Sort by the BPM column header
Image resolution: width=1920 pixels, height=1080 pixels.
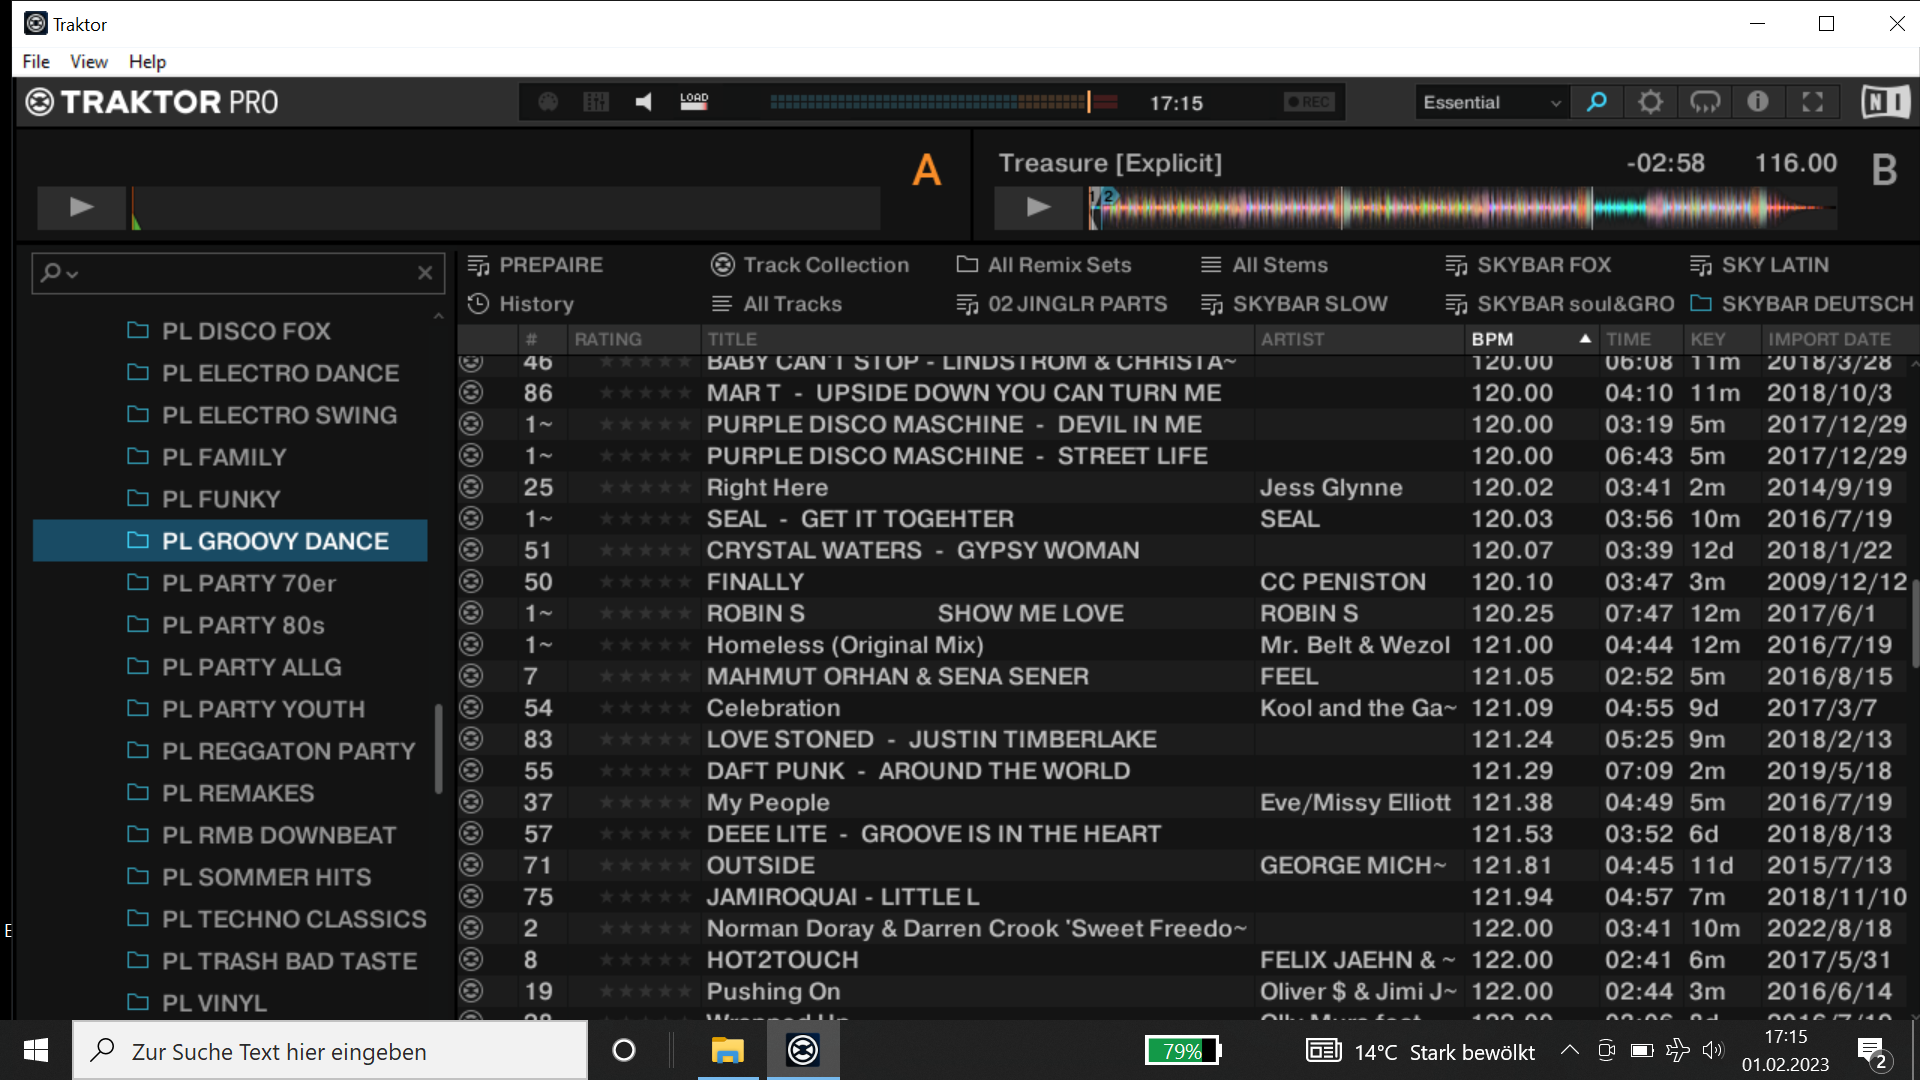click(1492, 339)
